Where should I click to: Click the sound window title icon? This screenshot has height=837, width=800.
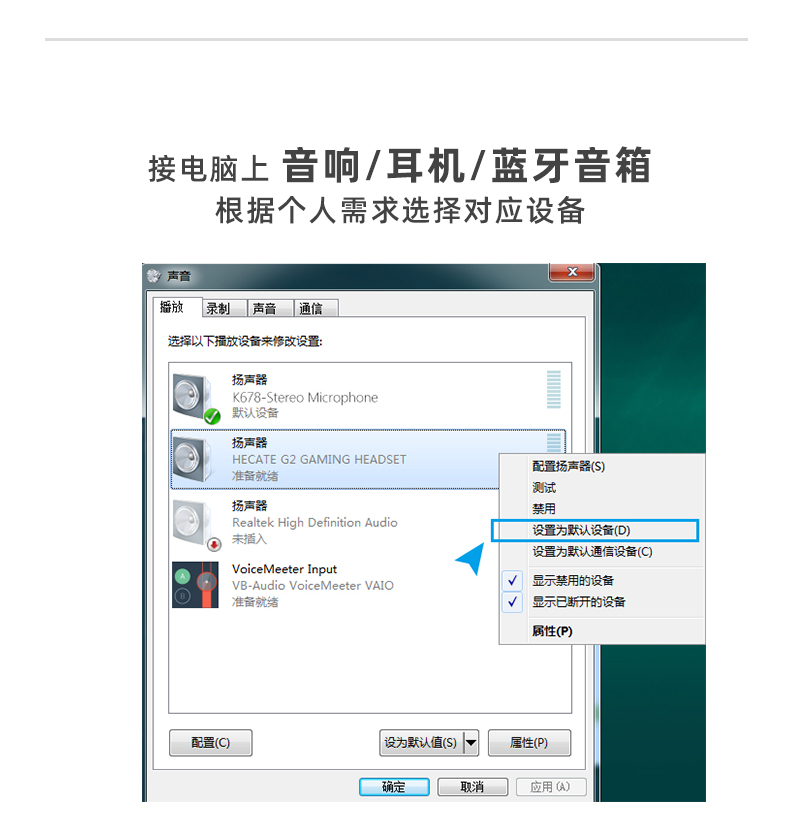[154, 275]
